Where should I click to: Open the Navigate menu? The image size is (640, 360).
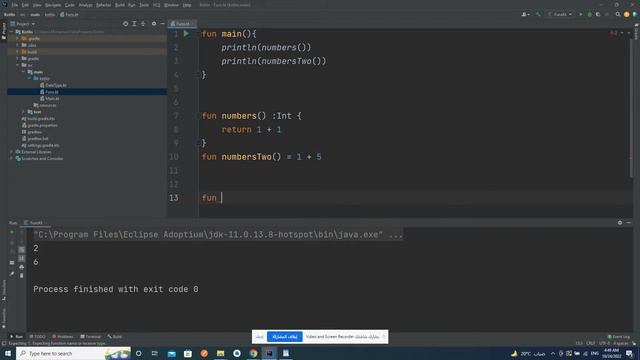coord(53,5)
